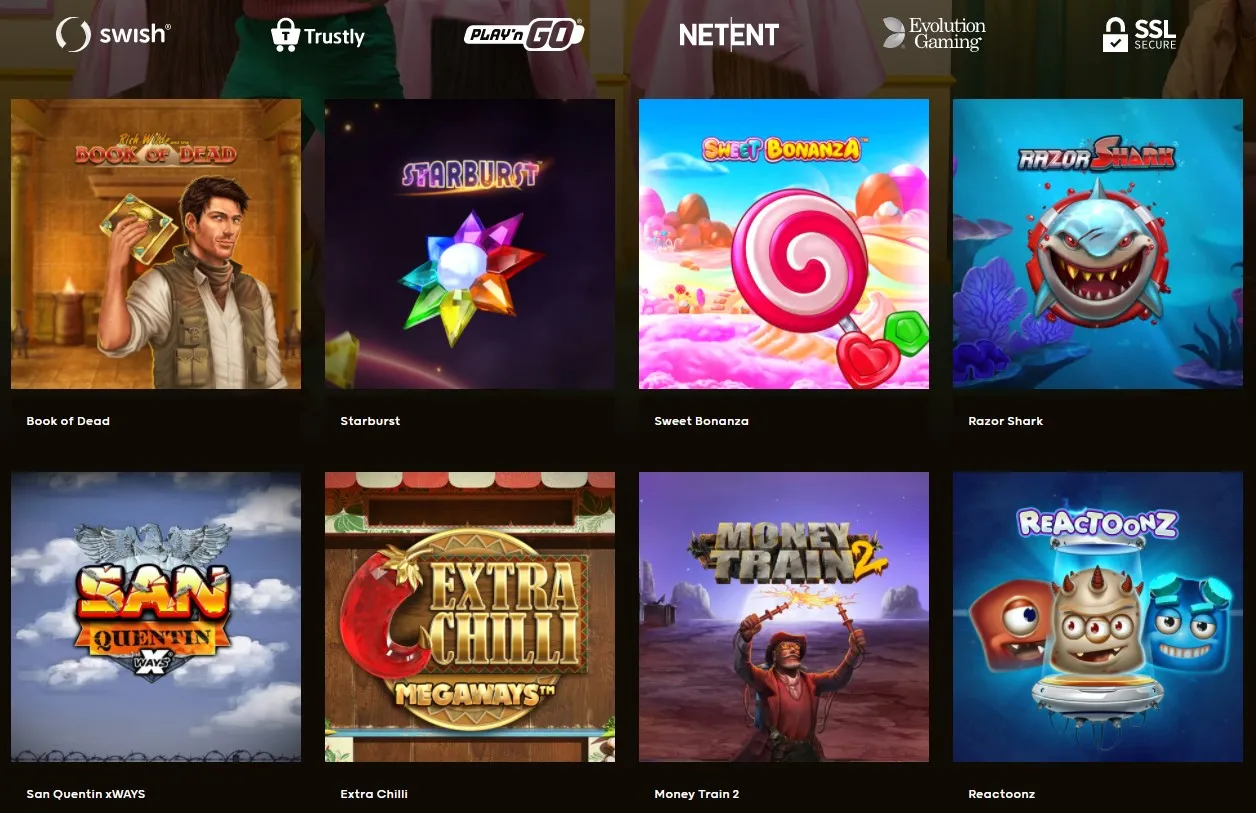Viewport: 1256px width, 813px height.
Task: Click the "Money Train 2" title text
Action: click(x=697, y=794)
